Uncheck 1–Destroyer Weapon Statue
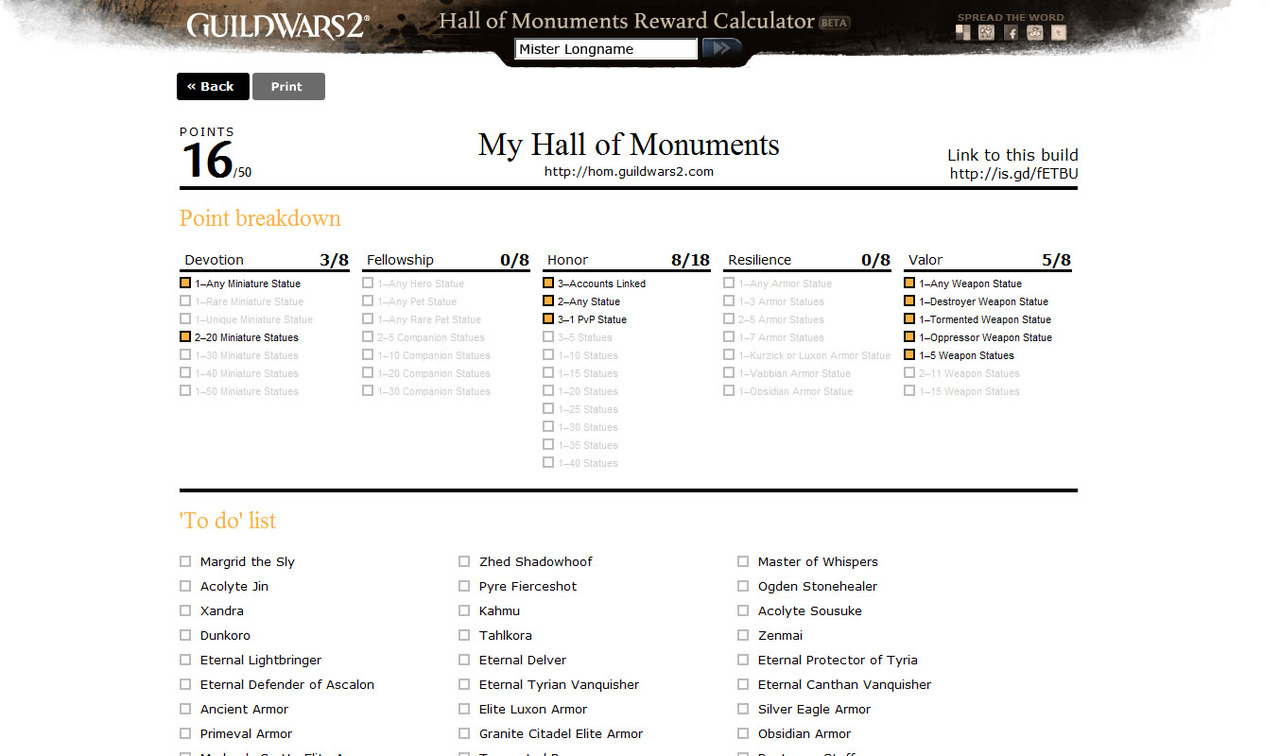Screen dimensions: 1280x756 point(910,301)
